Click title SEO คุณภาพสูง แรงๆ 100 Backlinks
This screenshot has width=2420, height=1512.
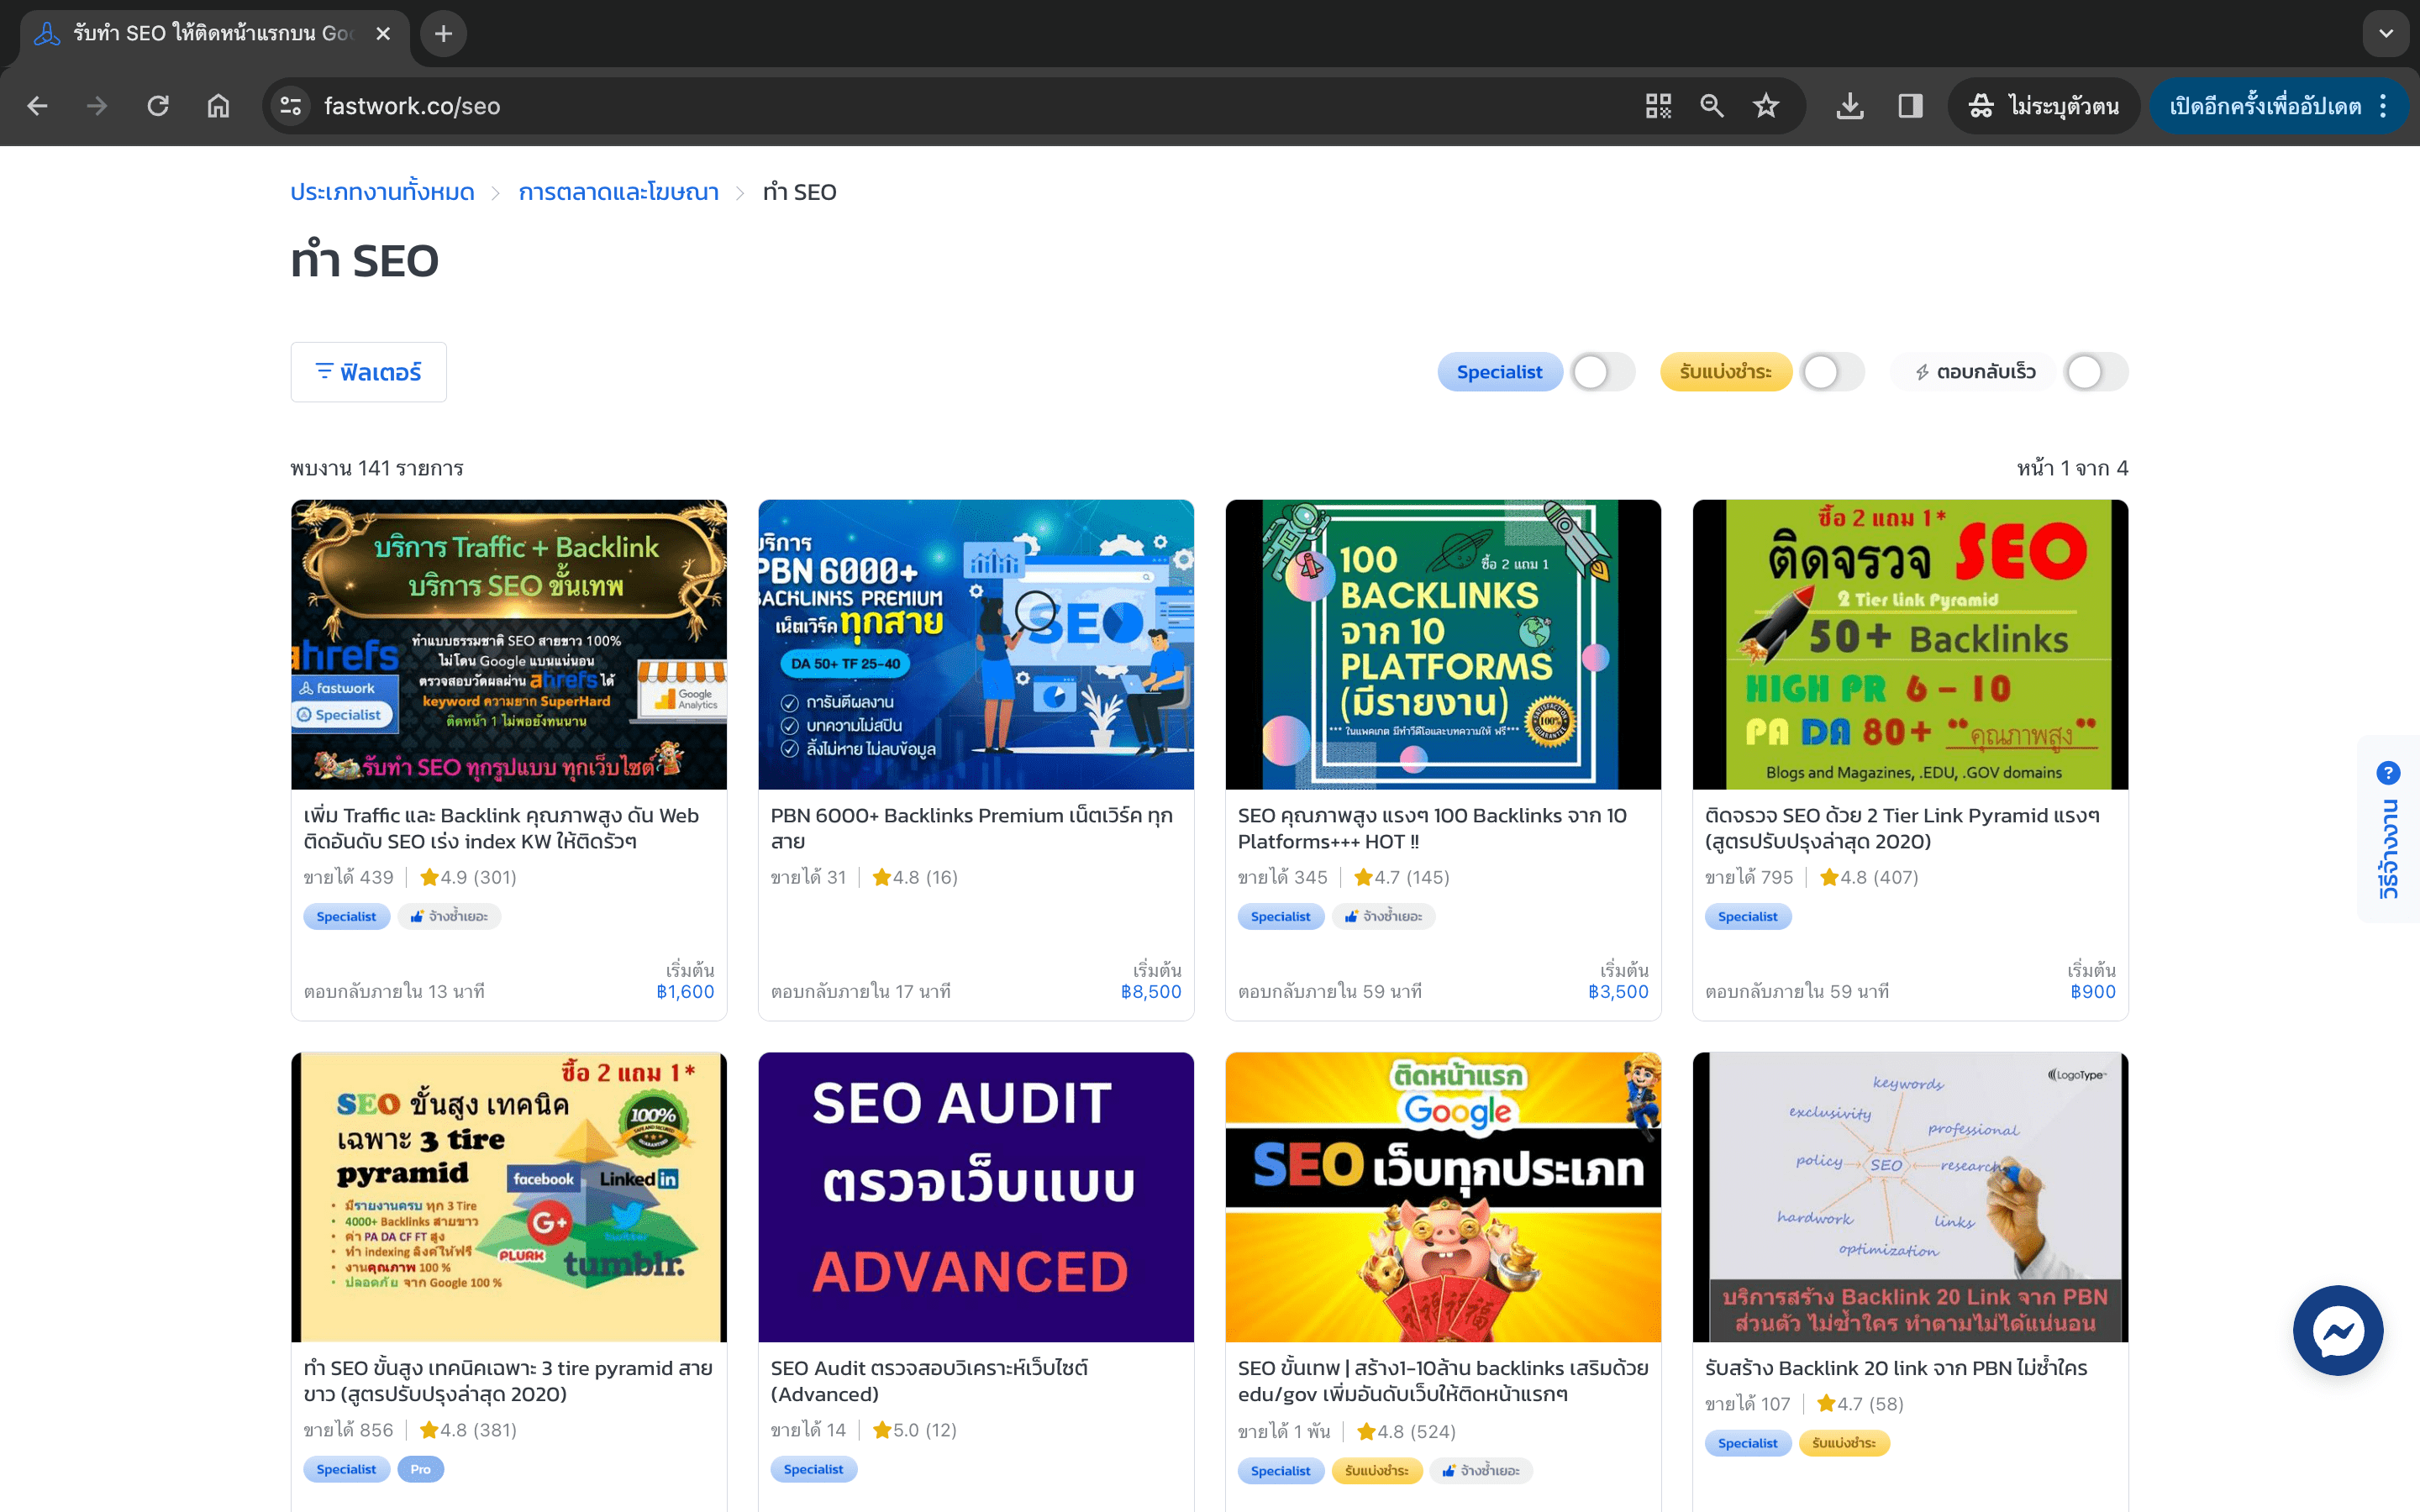click(x=1432, y=828)
